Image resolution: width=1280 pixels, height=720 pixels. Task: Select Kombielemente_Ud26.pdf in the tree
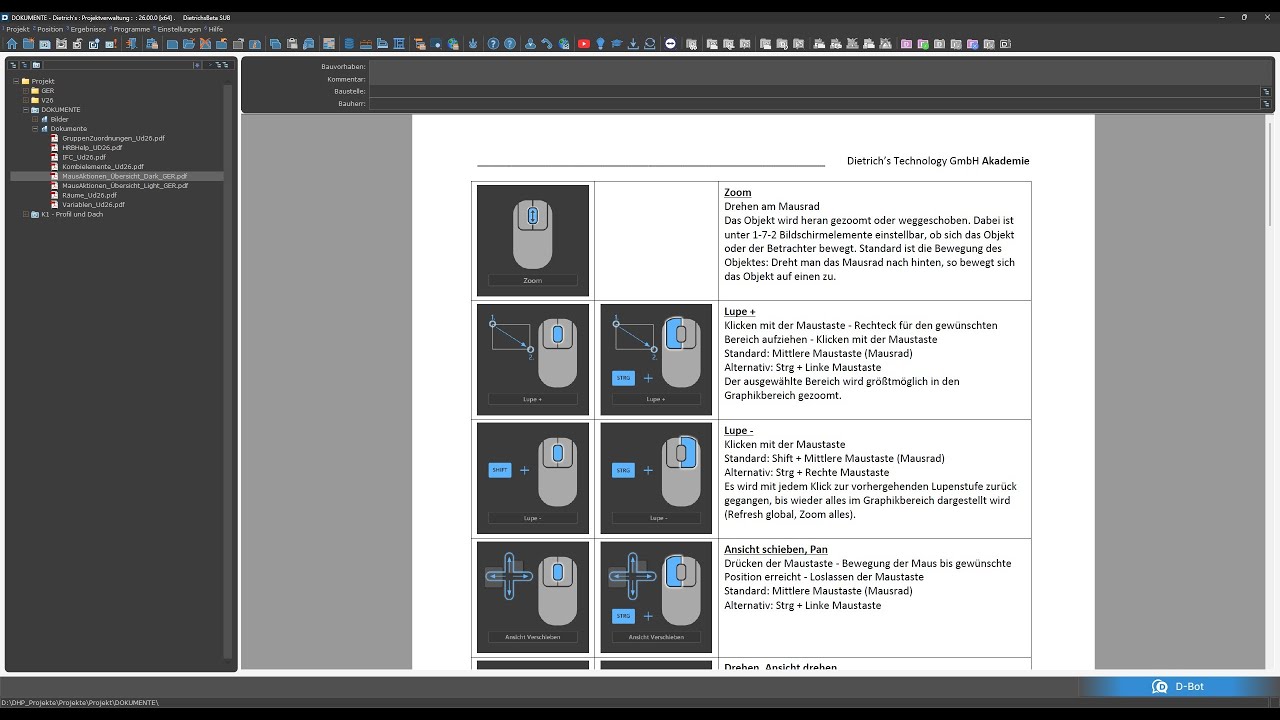click(x=103, y=167)
